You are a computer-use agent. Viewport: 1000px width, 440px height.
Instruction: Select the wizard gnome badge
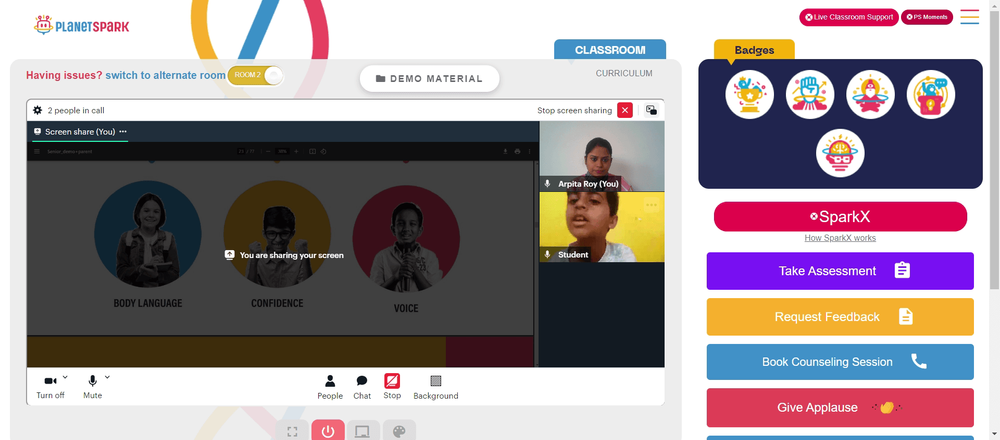(x=871, y=94)
